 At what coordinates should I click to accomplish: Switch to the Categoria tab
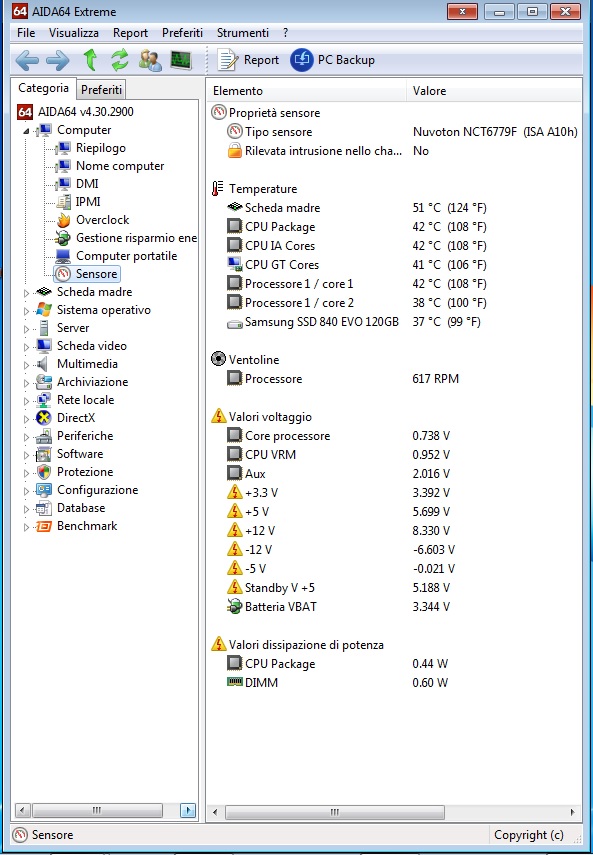click(x=44, y=88)
